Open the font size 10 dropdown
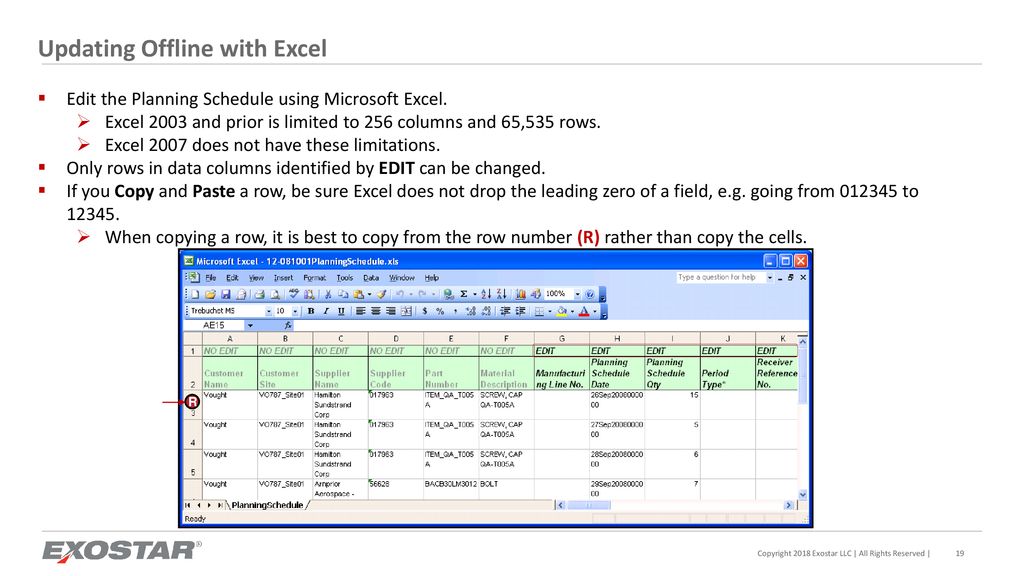 coord(295,312)
